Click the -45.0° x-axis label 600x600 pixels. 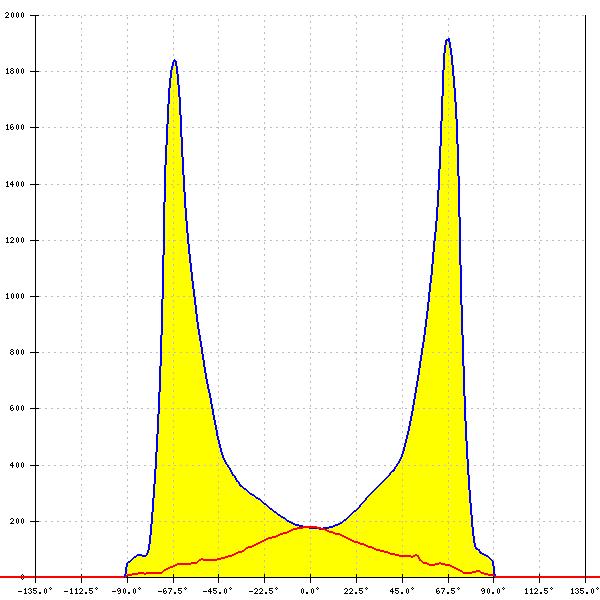218,591
